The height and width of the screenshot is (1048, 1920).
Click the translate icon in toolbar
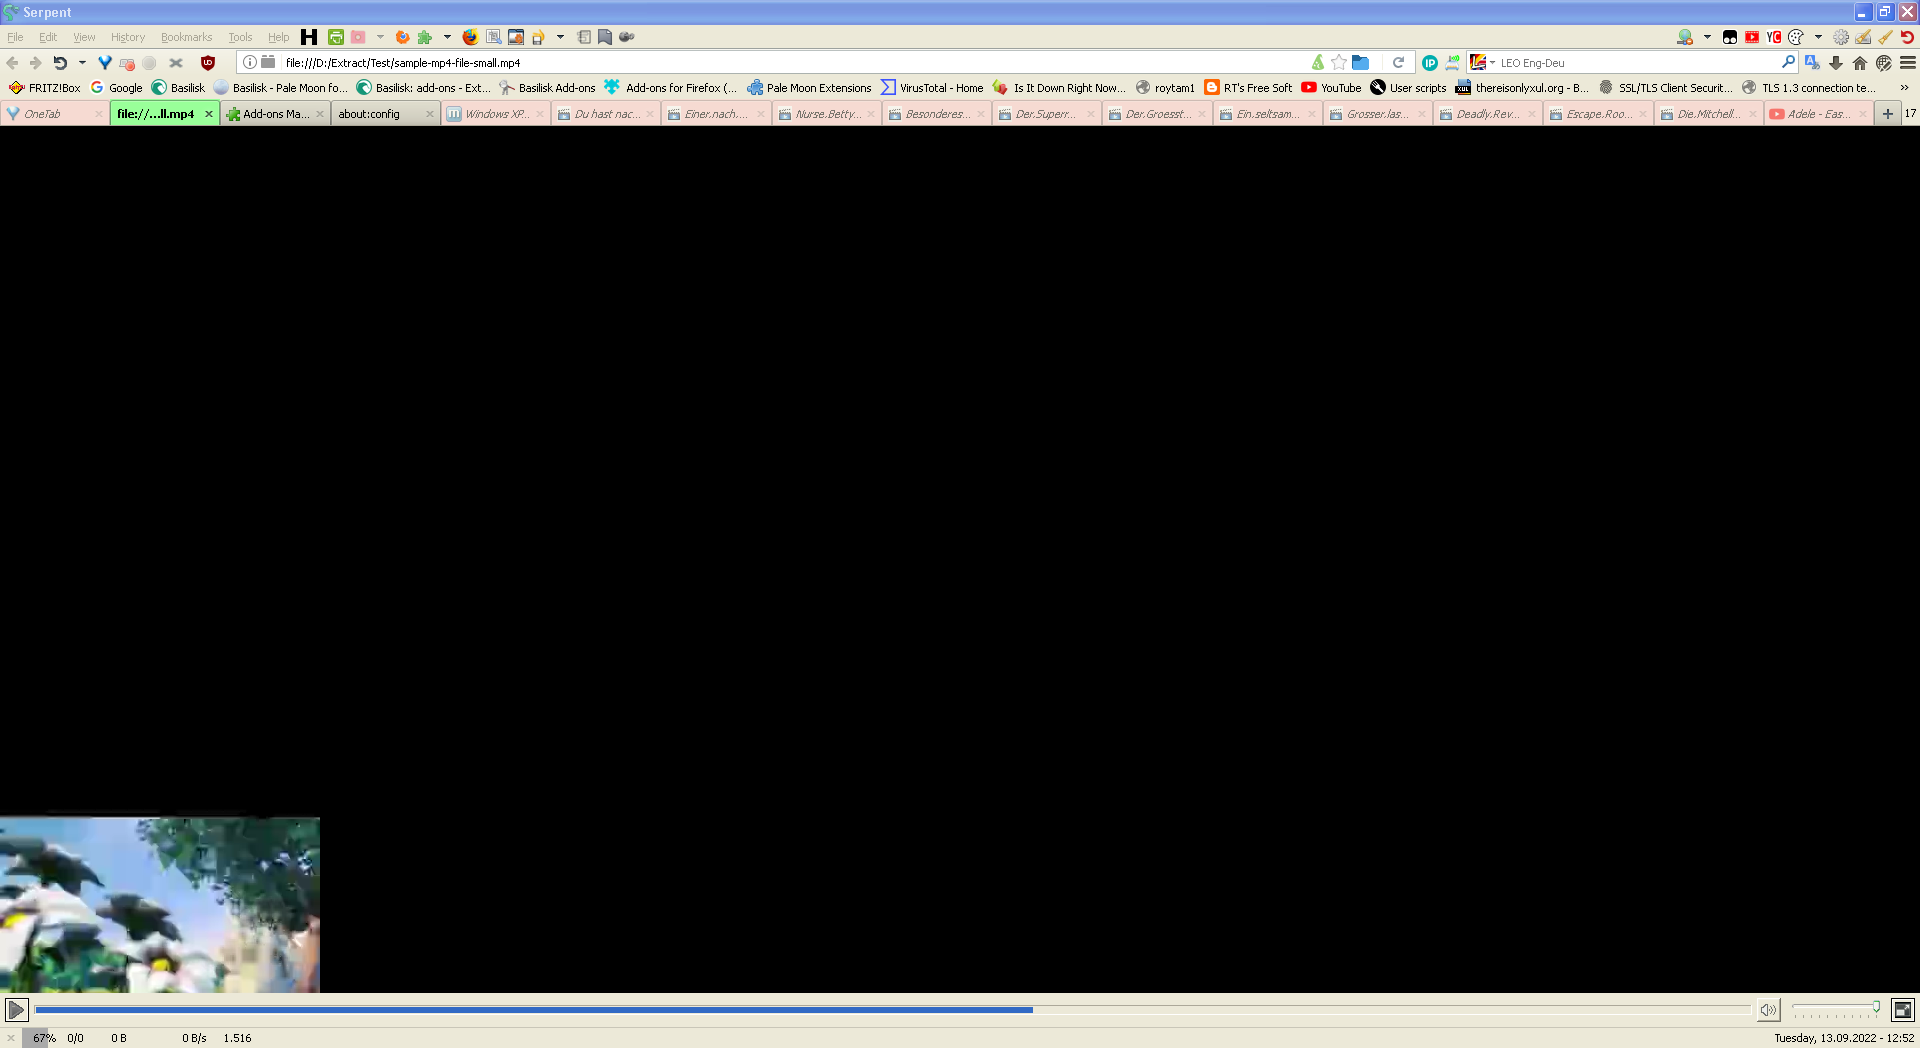tap(1812, 62)
